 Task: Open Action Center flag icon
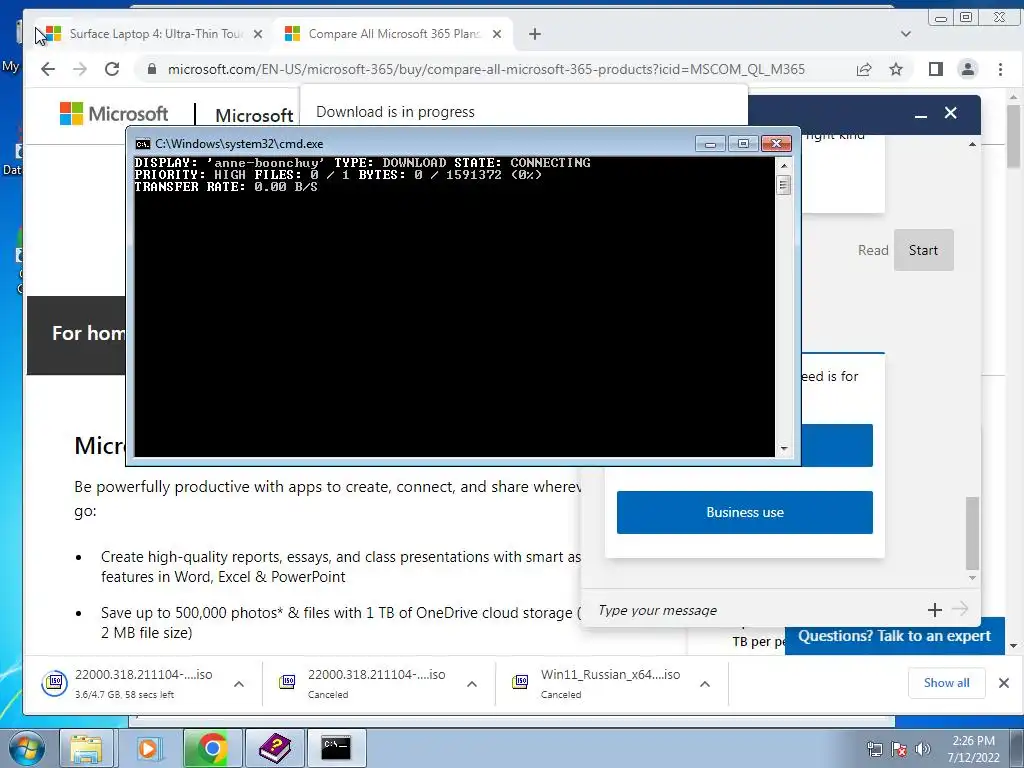point(899,749)
